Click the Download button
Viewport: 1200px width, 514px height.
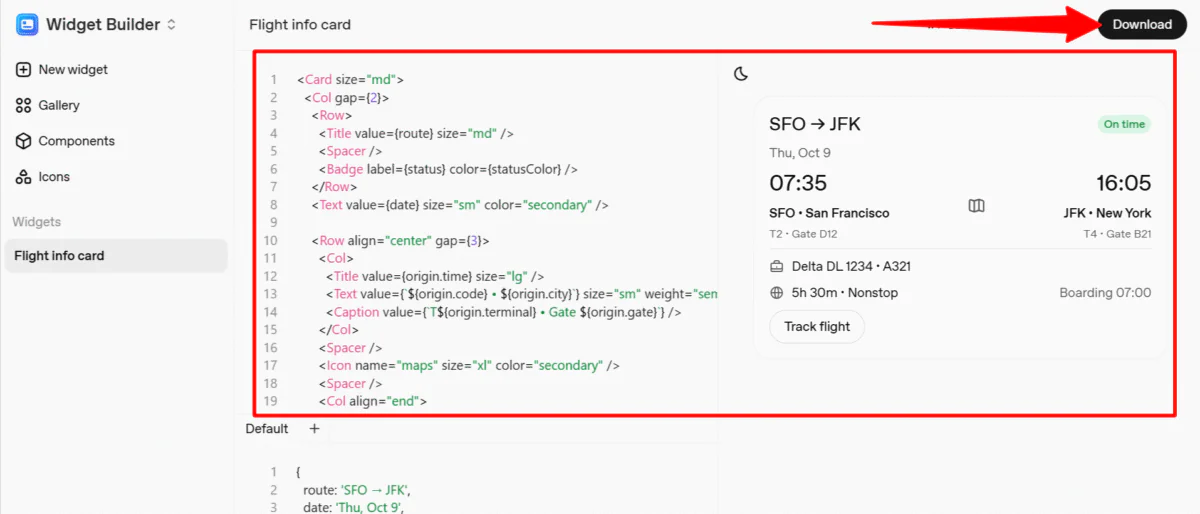pyautogui.click(x=1142, y=25)
